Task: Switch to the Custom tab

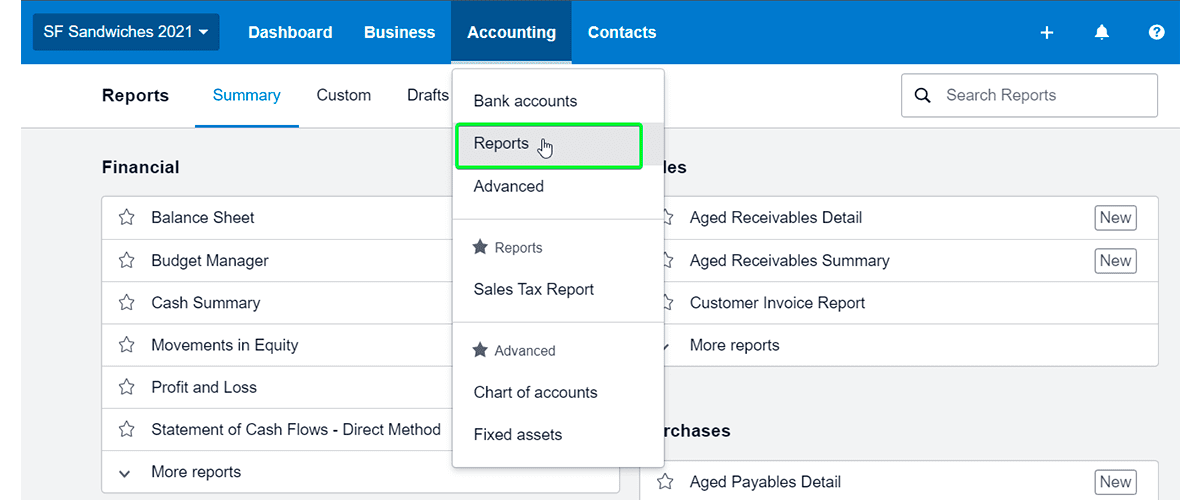Action: (x=344, y=95)
